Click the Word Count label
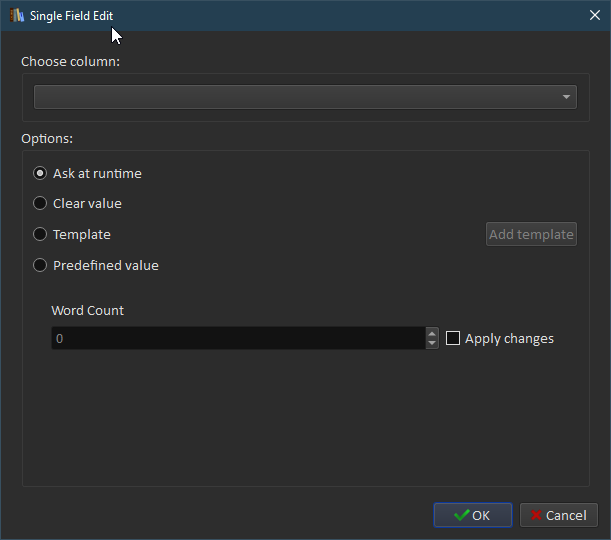 (x=88, y=310)
